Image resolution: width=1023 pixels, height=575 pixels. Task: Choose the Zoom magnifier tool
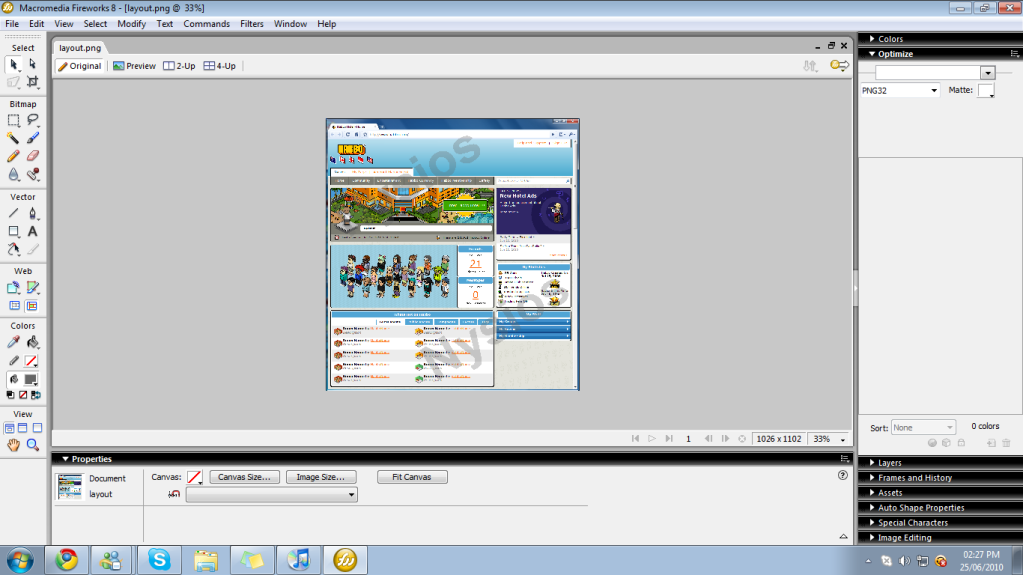33,445
